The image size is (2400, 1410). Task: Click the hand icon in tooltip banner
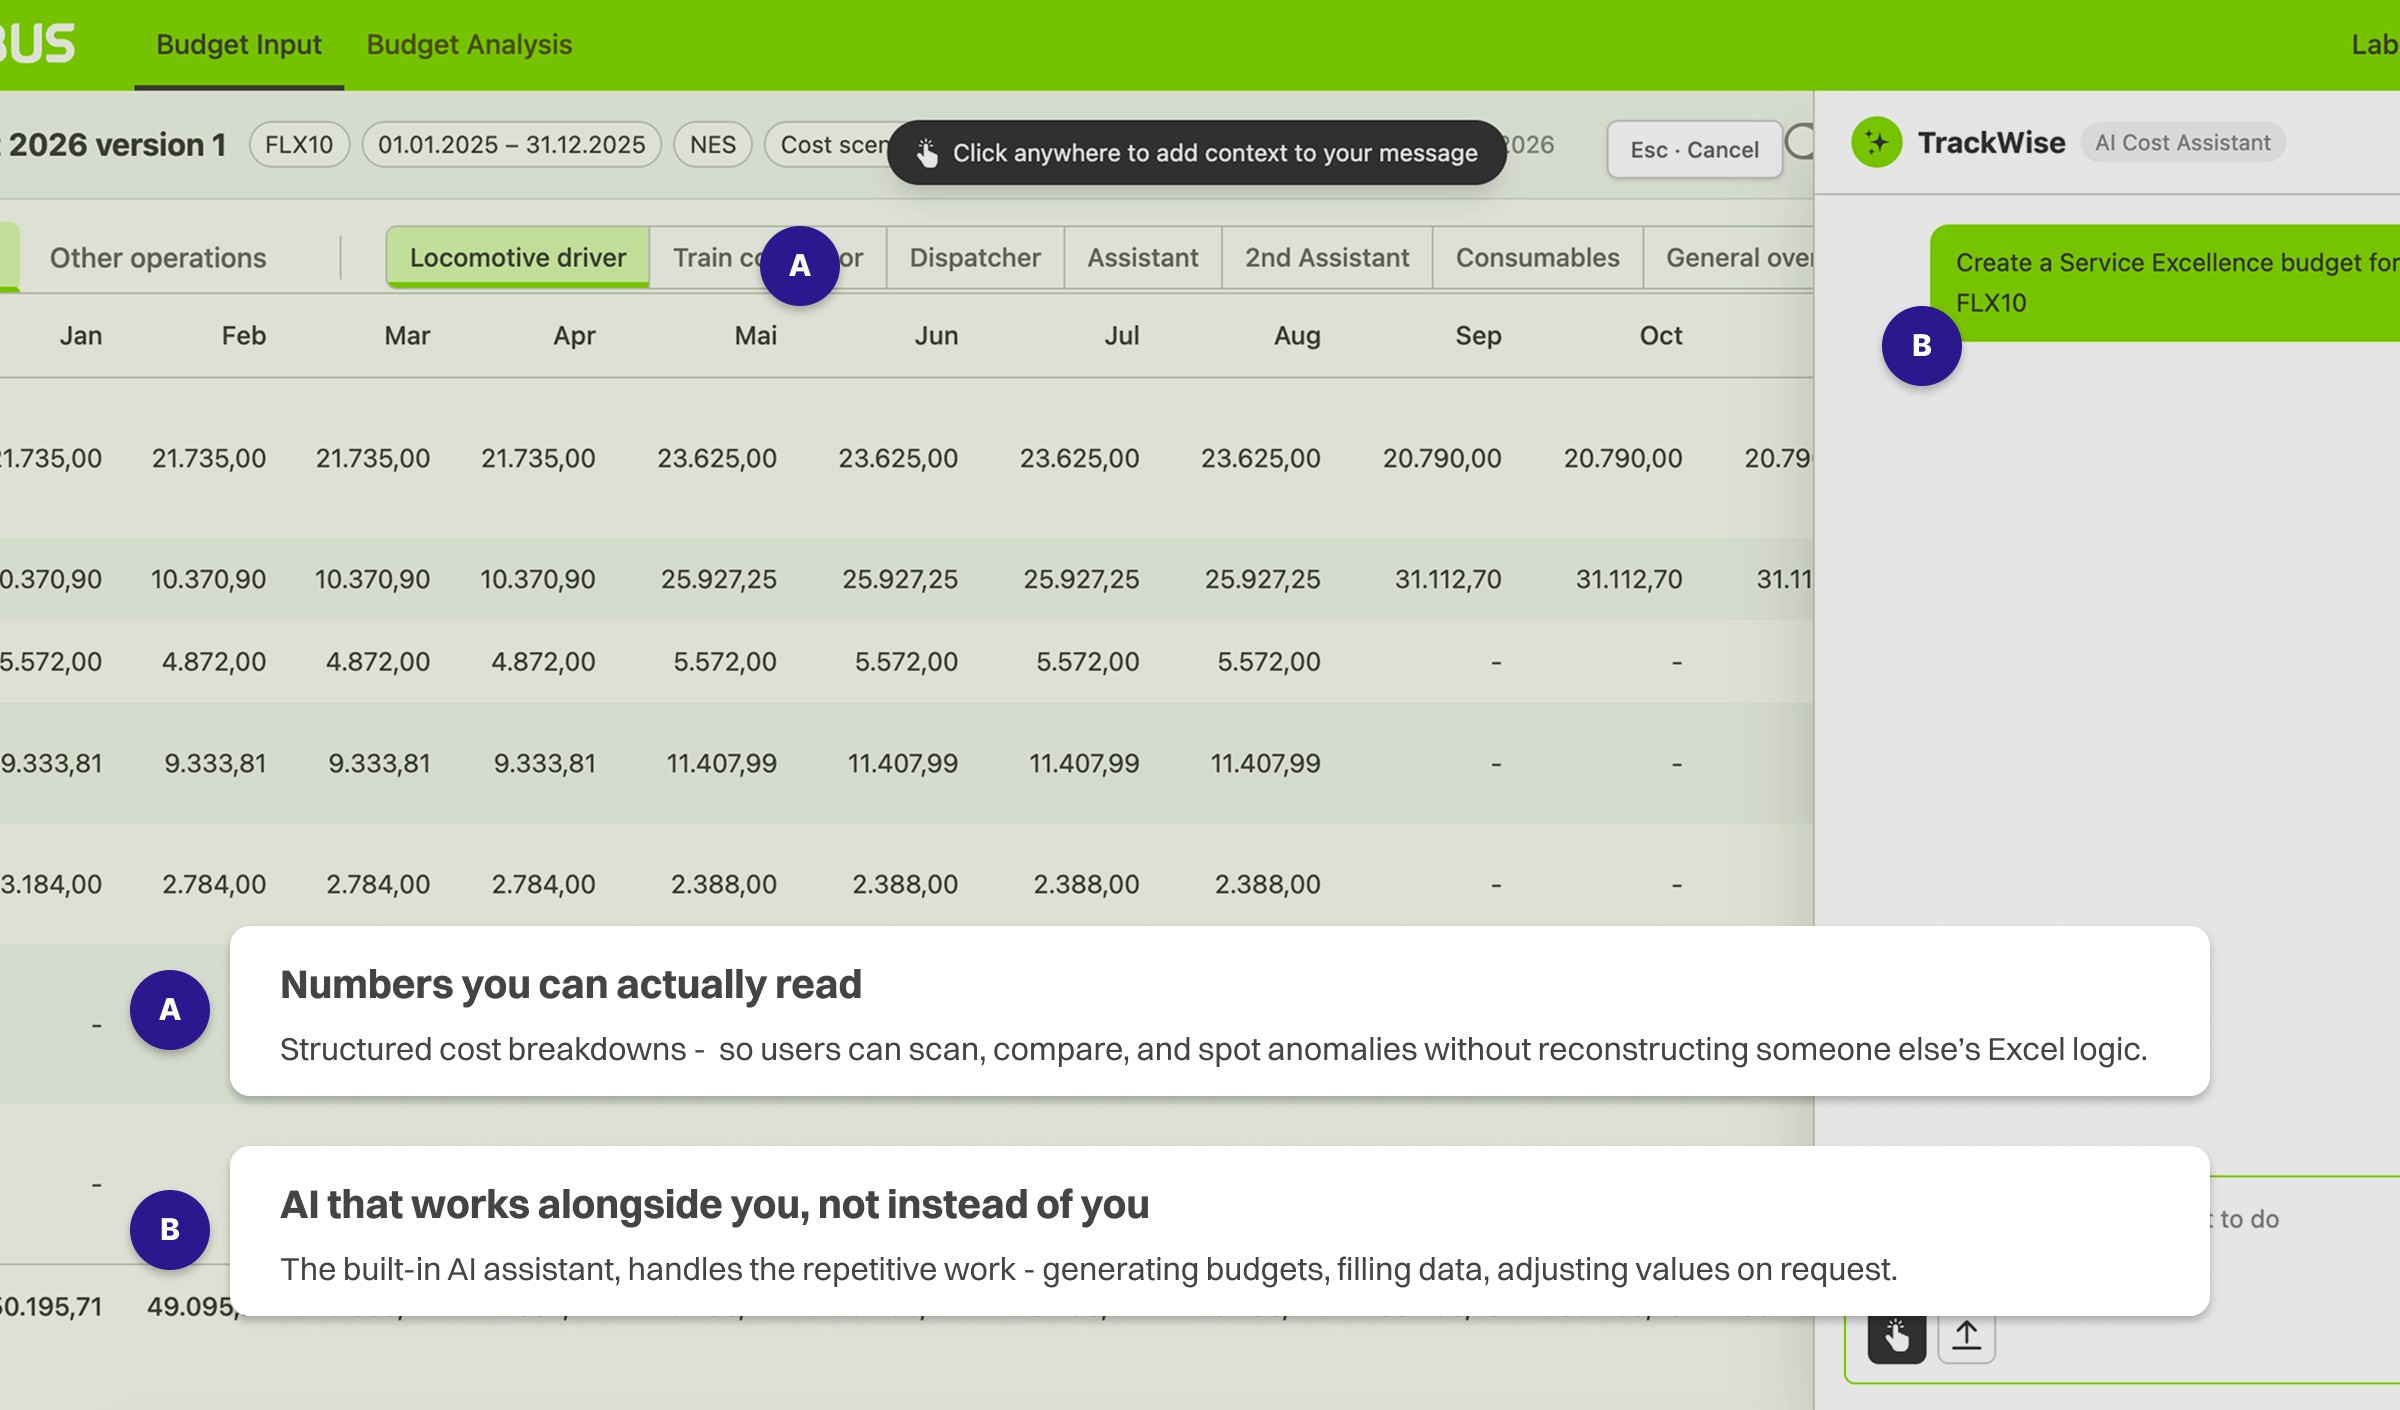[927, 153]
